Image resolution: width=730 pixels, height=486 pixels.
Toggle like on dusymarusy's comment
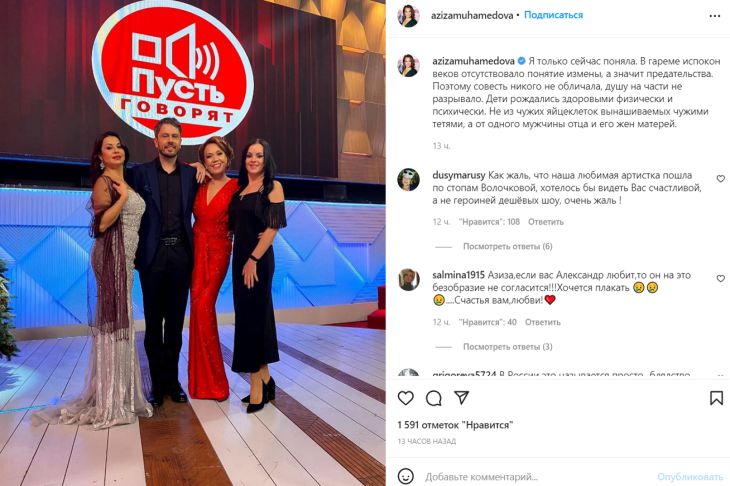click(720, 179)
